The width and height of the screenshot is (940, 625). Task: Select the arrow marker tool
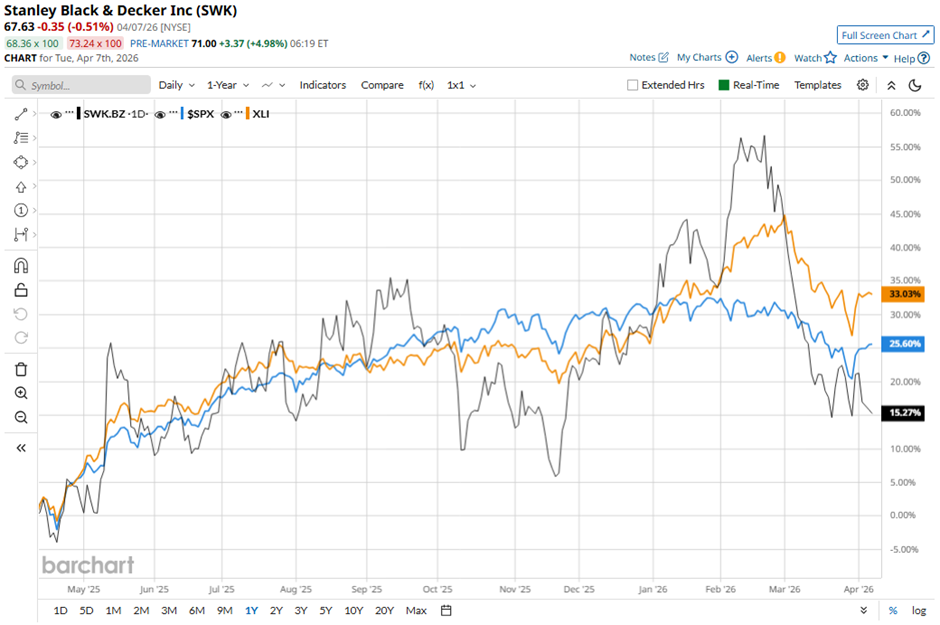(21, 187)
